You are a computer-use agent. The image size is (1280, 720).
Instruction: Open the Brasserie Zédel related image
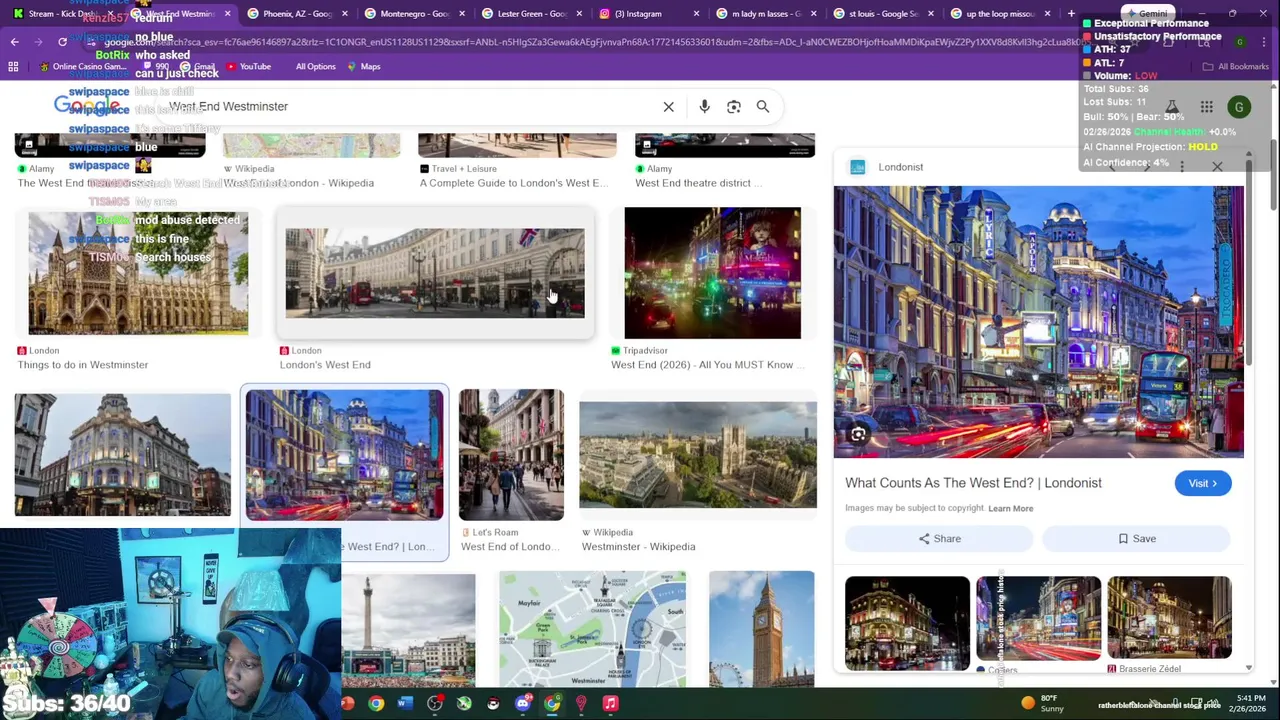(1169, 618)
